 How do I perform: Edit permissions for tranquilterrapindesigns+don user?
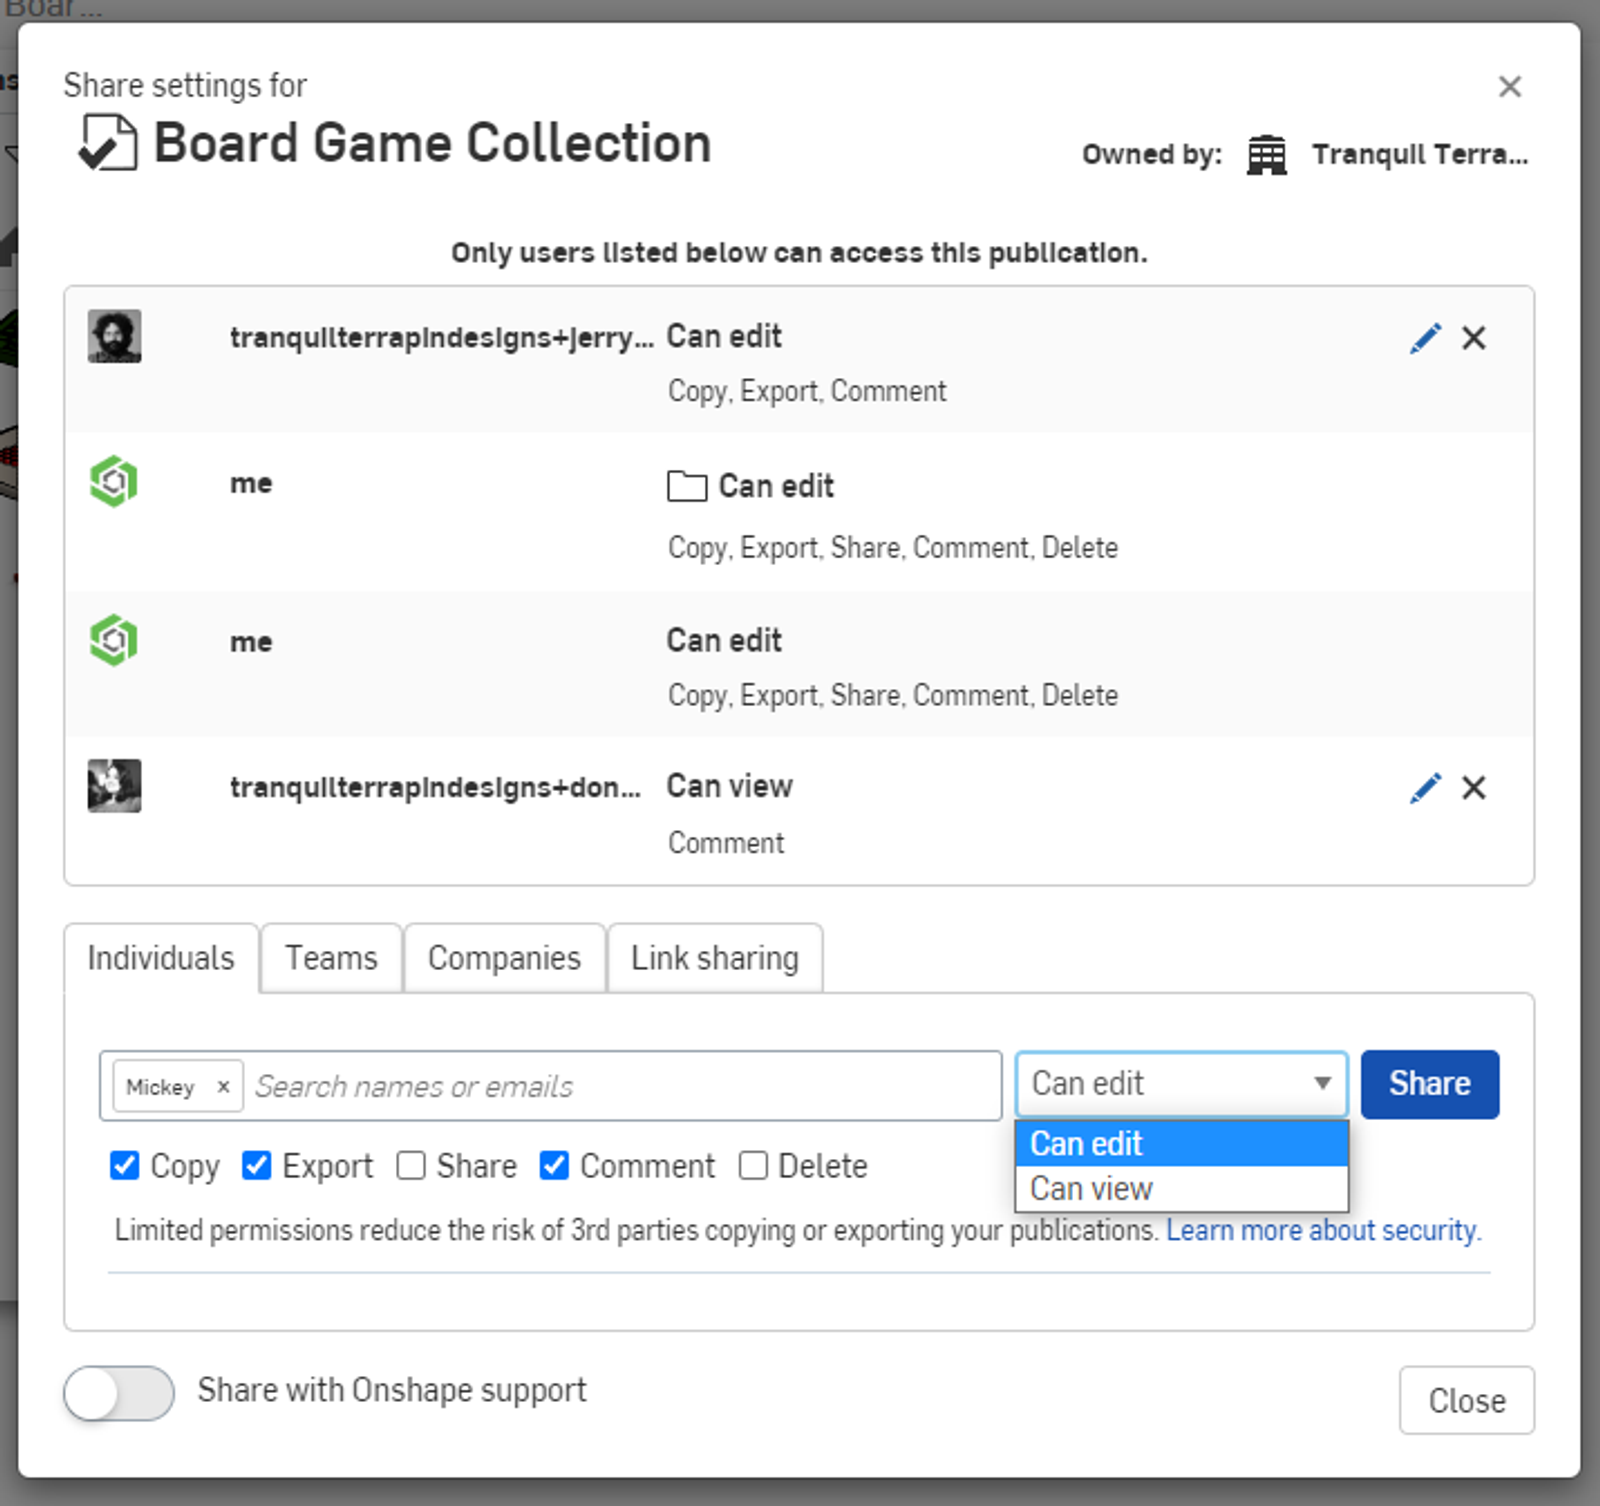click(x=1424, y=787)
